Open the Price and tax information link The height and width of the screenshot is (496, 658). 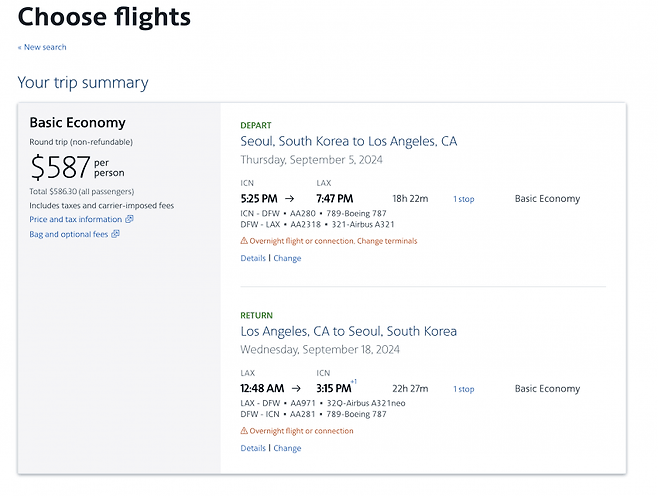(x=75, y=219)
